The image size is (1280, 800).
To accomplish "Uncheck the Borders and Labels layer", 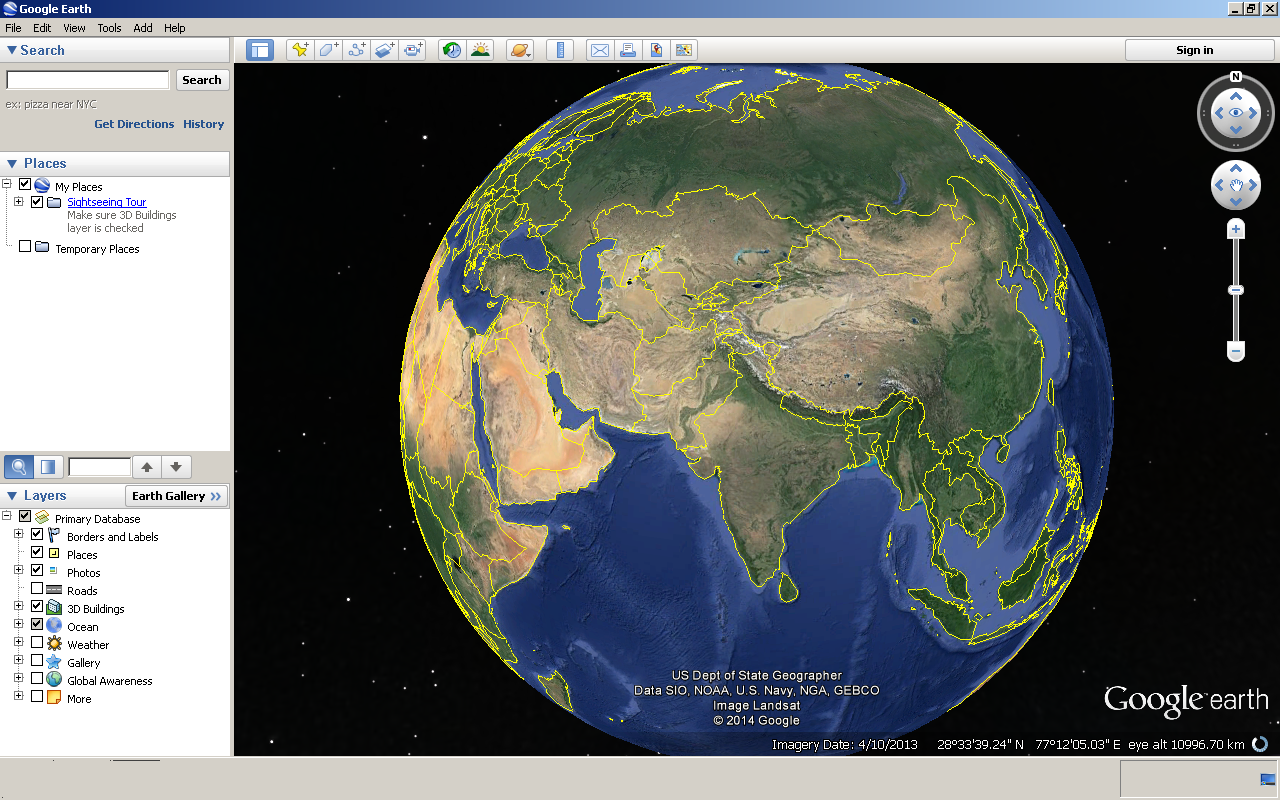I will coord(37,535).
